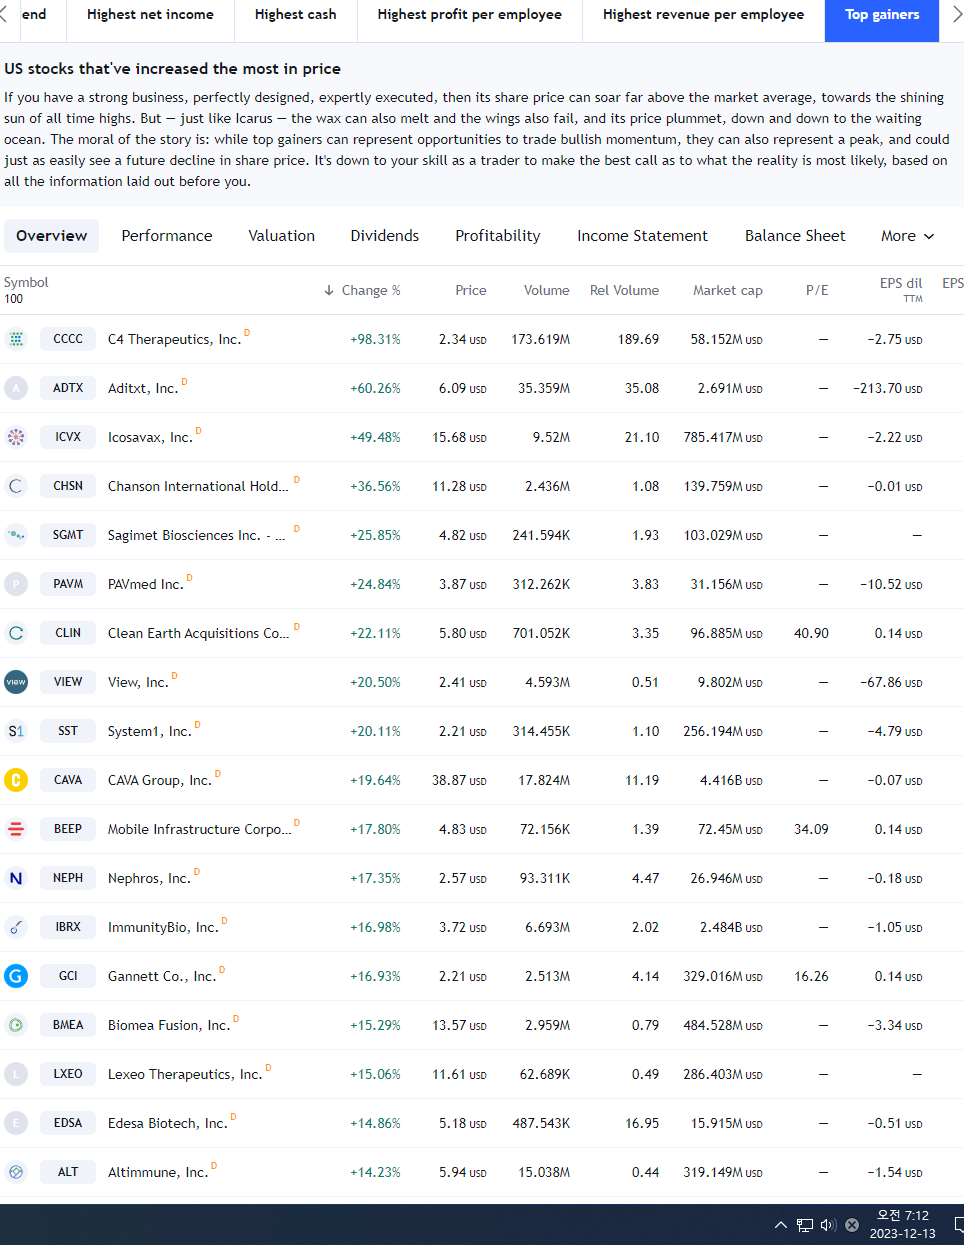Switch to the Profitability tab
This screenshot has height=1245, width=964.
pyautogui.click(x=498, y=236)
